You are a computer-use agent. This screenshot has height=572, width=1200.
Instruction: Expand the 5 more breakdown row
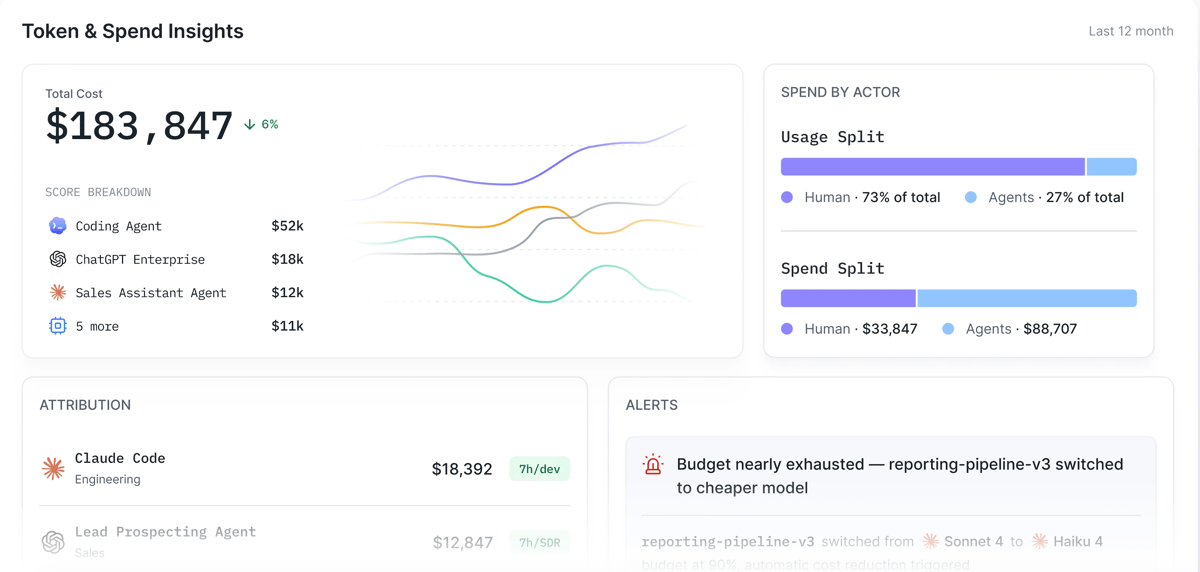(175, 326)
